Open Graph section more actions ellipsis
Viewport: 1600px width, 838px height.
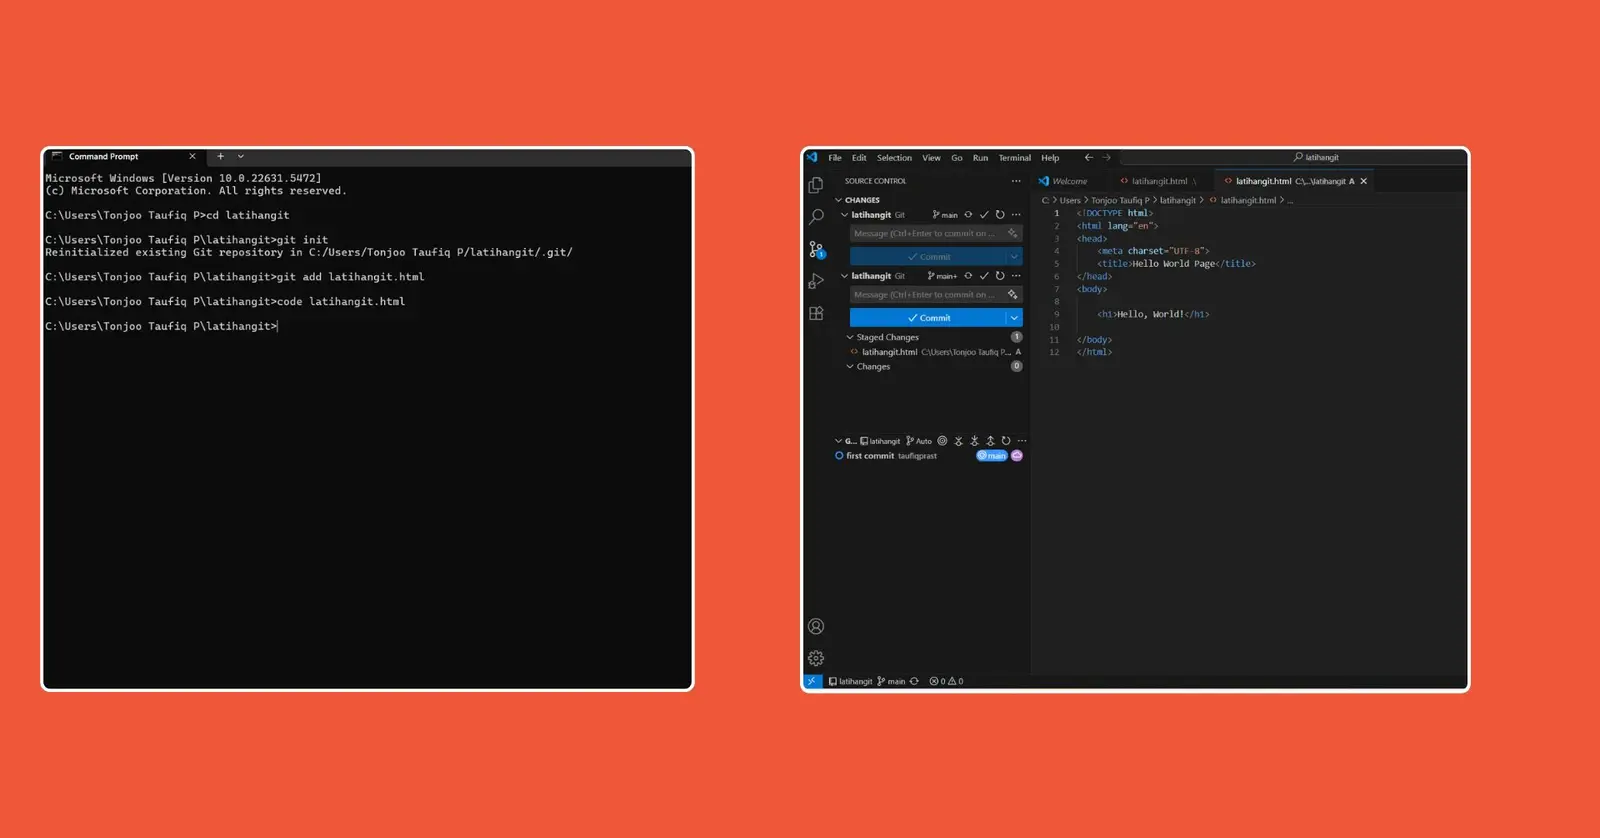[x=1022, y=441]
